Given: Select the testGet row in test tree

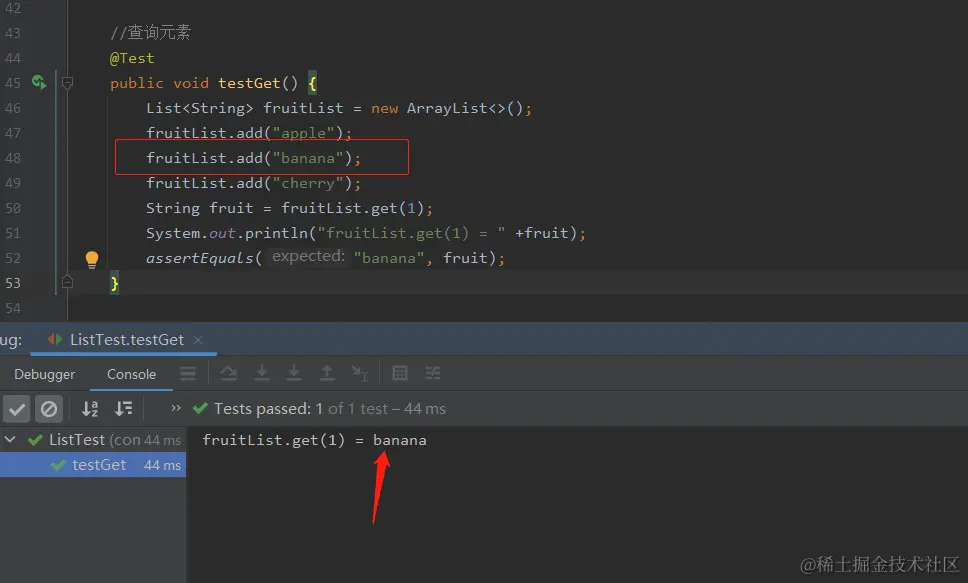Looking at the screenshot, I should (x=93, y=465).
